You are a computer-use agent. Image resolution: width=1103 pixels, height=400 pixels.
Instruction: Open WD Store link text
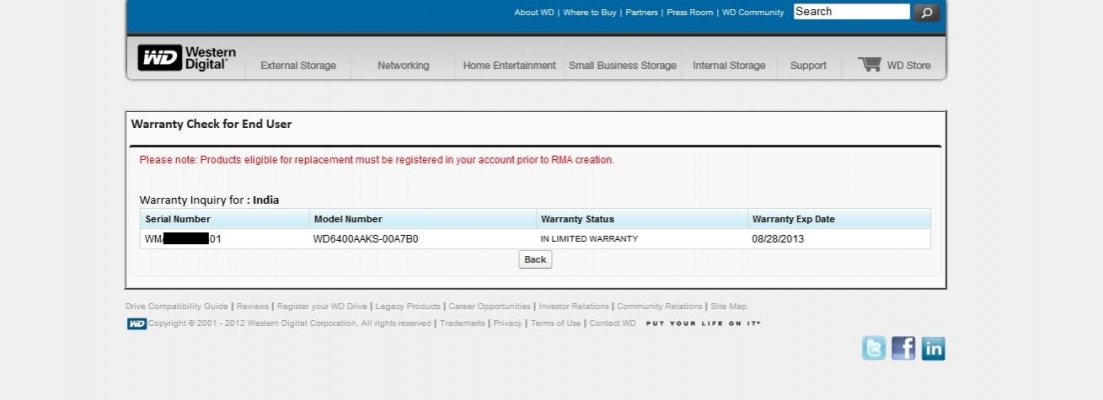(x=908, y=65)
